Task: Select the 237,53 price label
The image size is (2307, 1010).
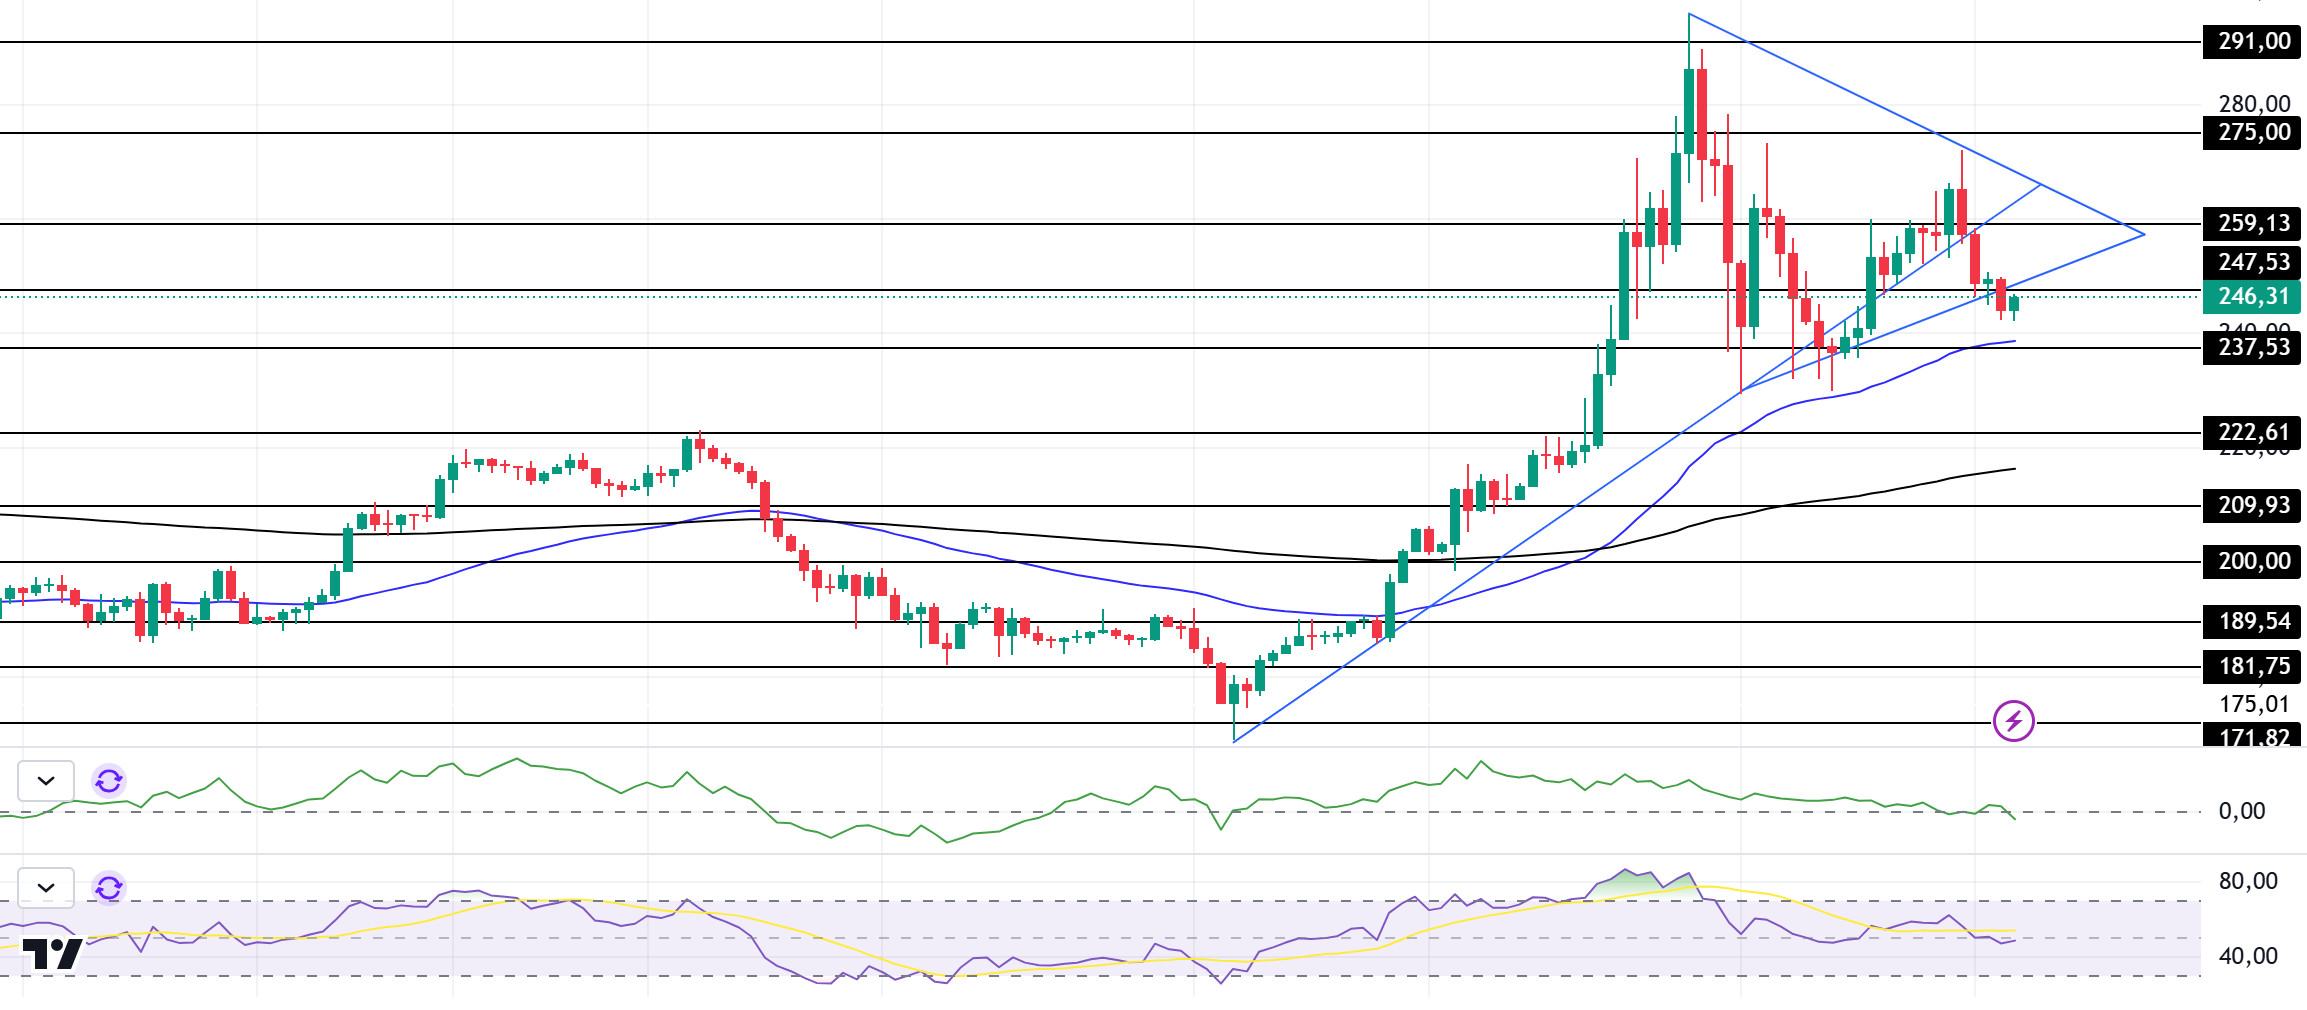Action: click(2251, 348)
